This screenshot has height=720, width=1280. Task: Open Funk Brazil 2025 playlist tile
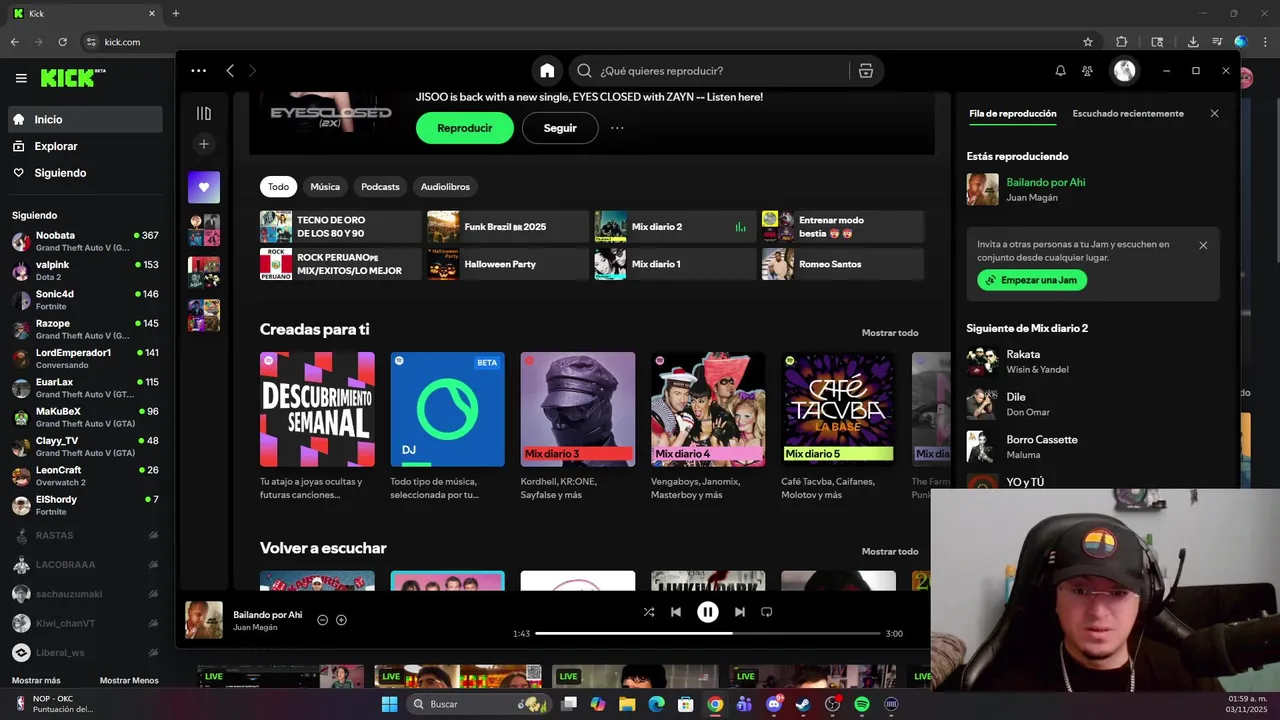coord(507,227)
